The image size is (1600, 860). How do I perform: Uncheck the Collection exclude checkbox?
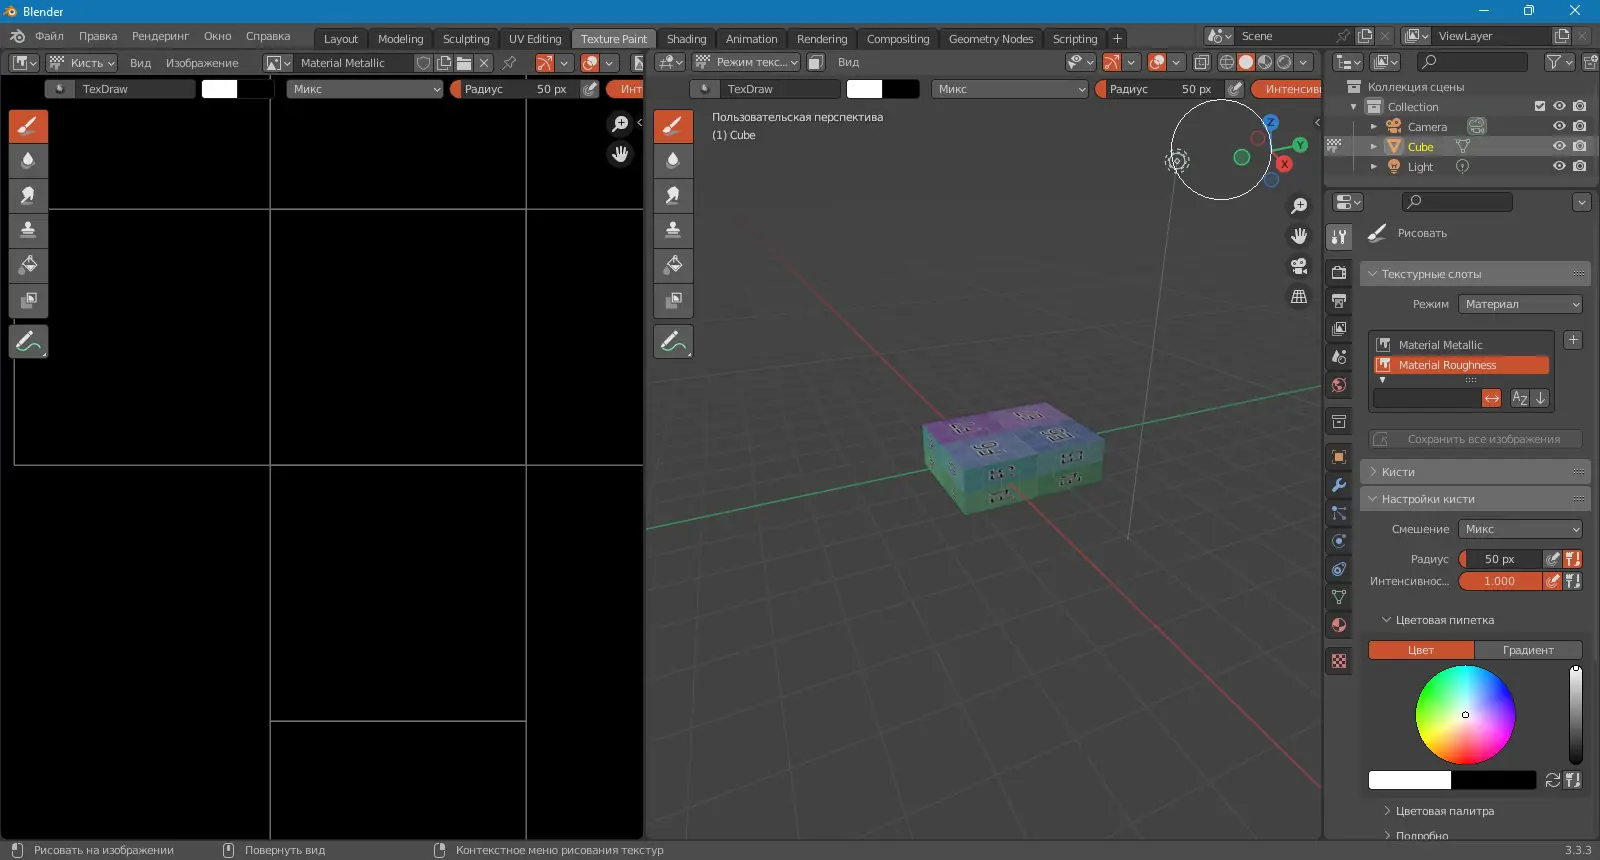pos(1540,106)
